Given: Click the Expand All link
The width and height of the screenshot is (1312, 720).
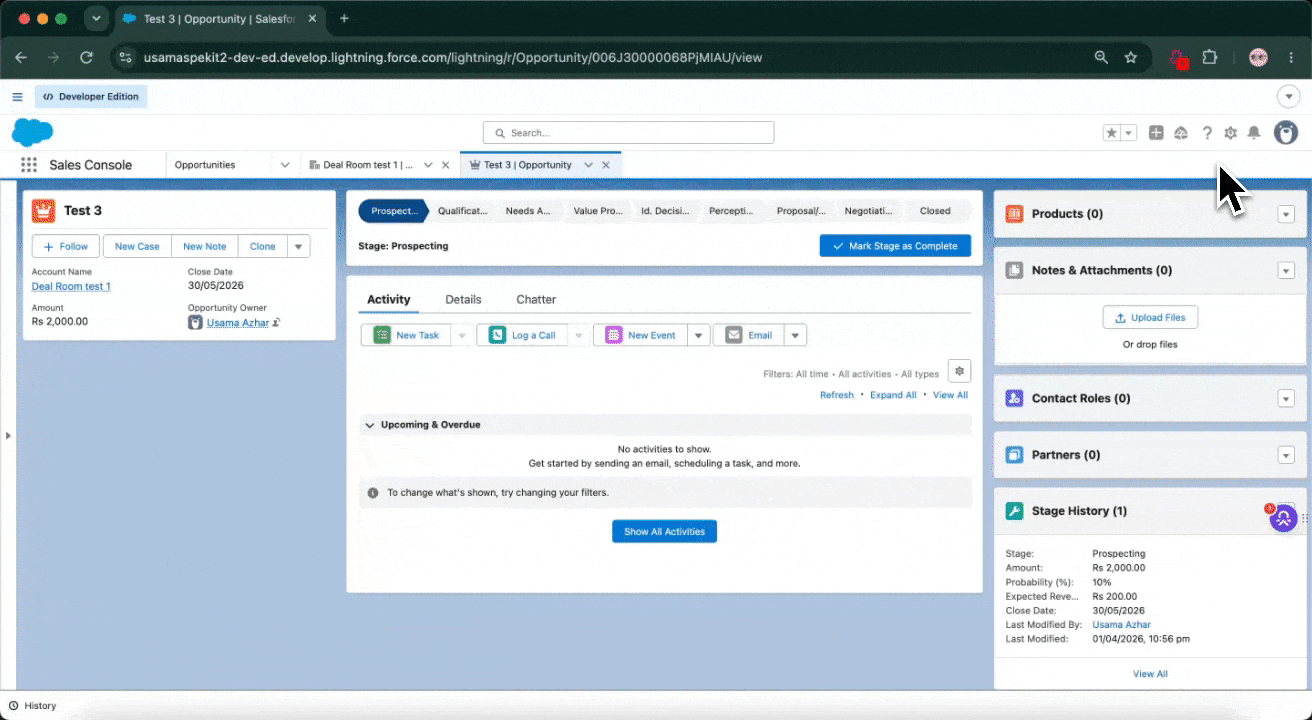Looking at the screenshot, I should tap(893, 395).
